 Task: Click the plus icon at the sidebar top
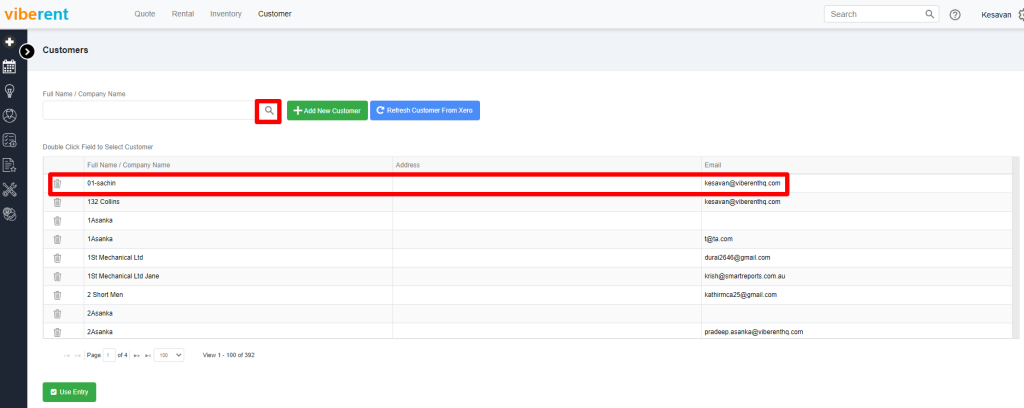9,43
